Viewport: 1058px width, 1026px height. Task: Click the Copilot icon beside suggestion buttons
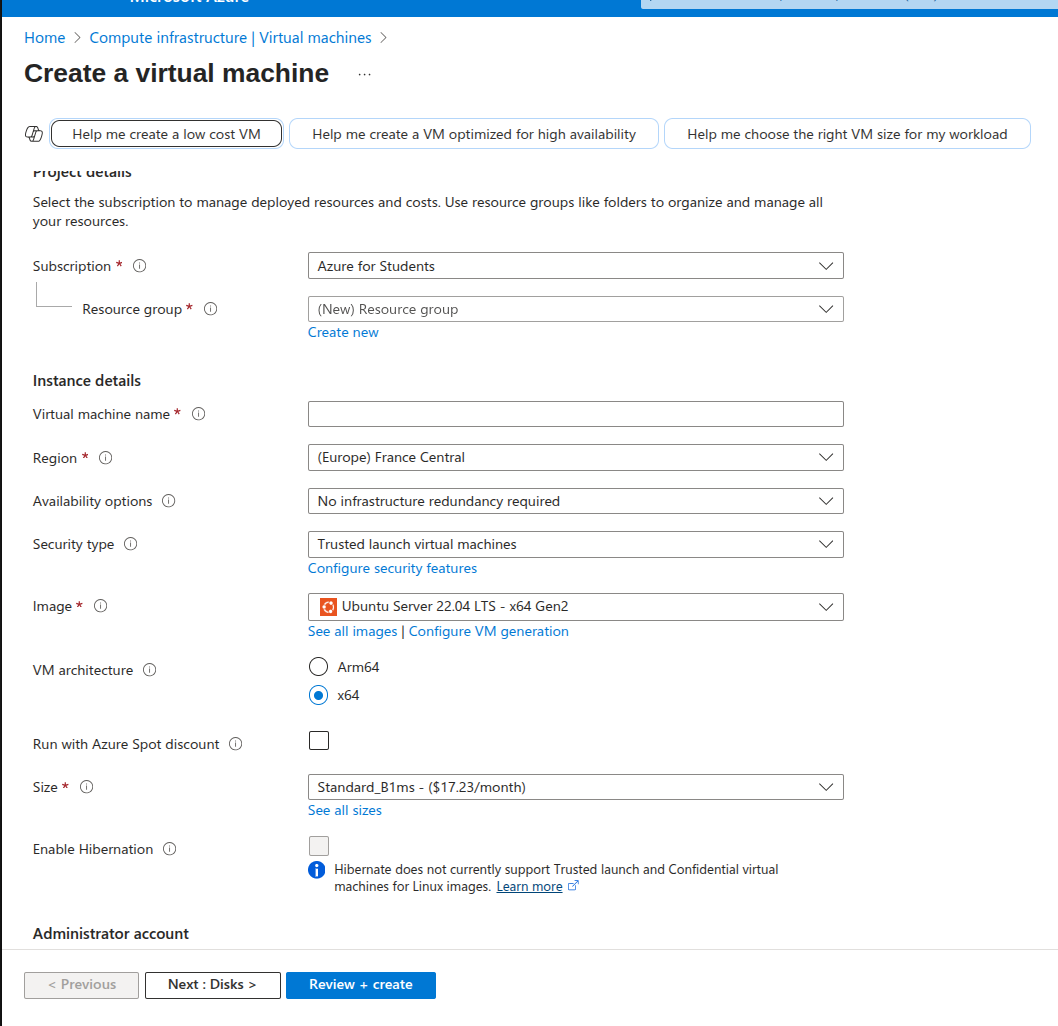(33, 134)
